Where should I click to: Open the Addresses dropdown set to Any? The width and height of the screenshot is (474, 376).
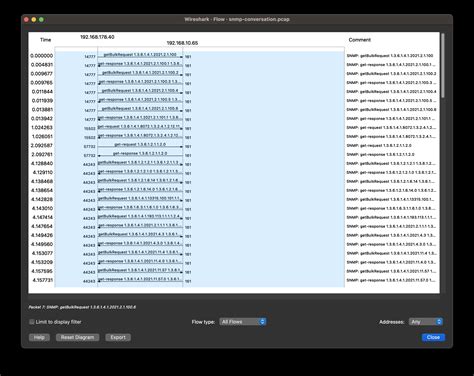pos(426,322)
